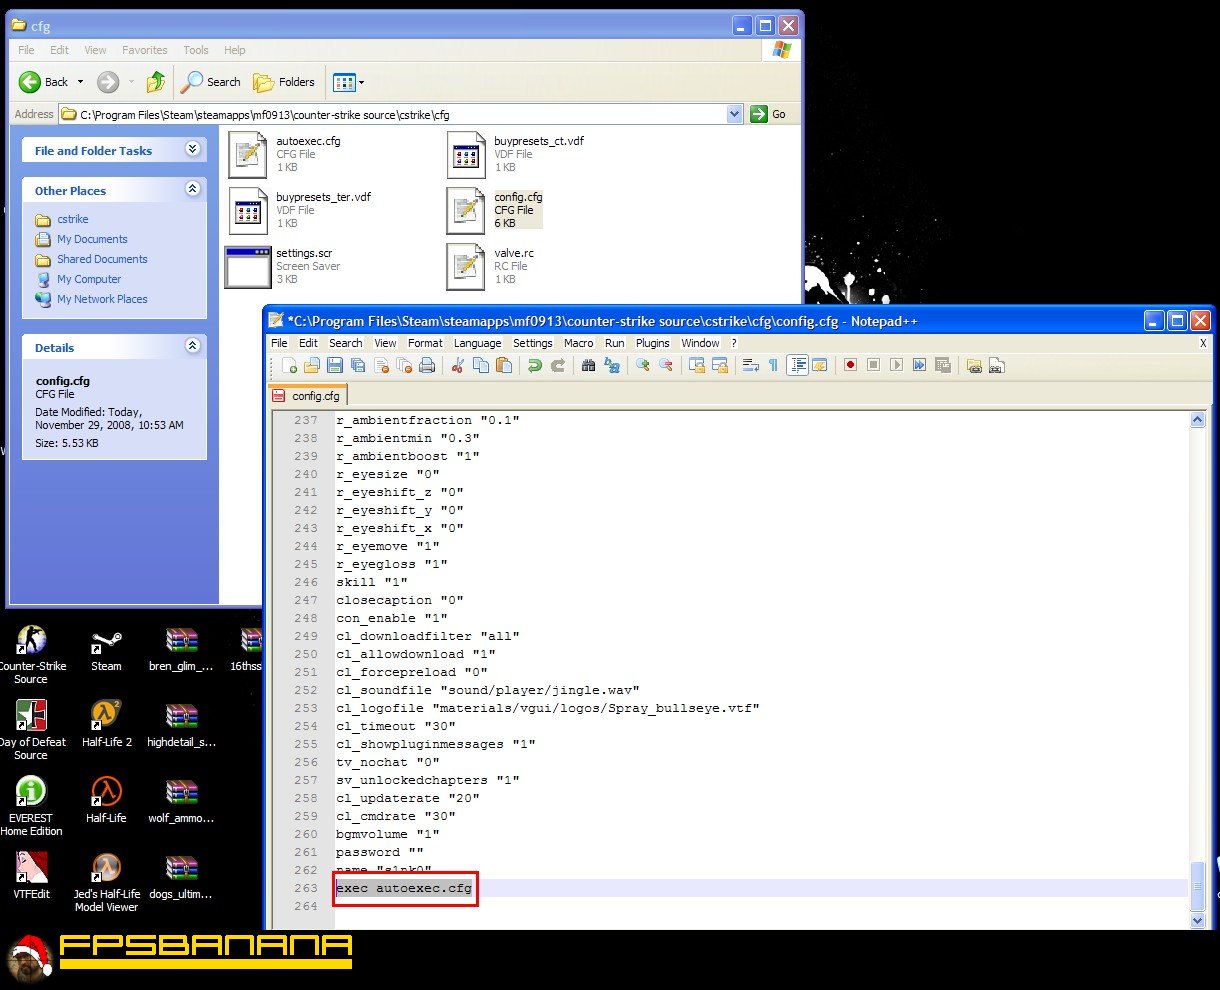Open My Documents link in Other Places
This screenshot has width=1220, height=990.
point(92,239)
